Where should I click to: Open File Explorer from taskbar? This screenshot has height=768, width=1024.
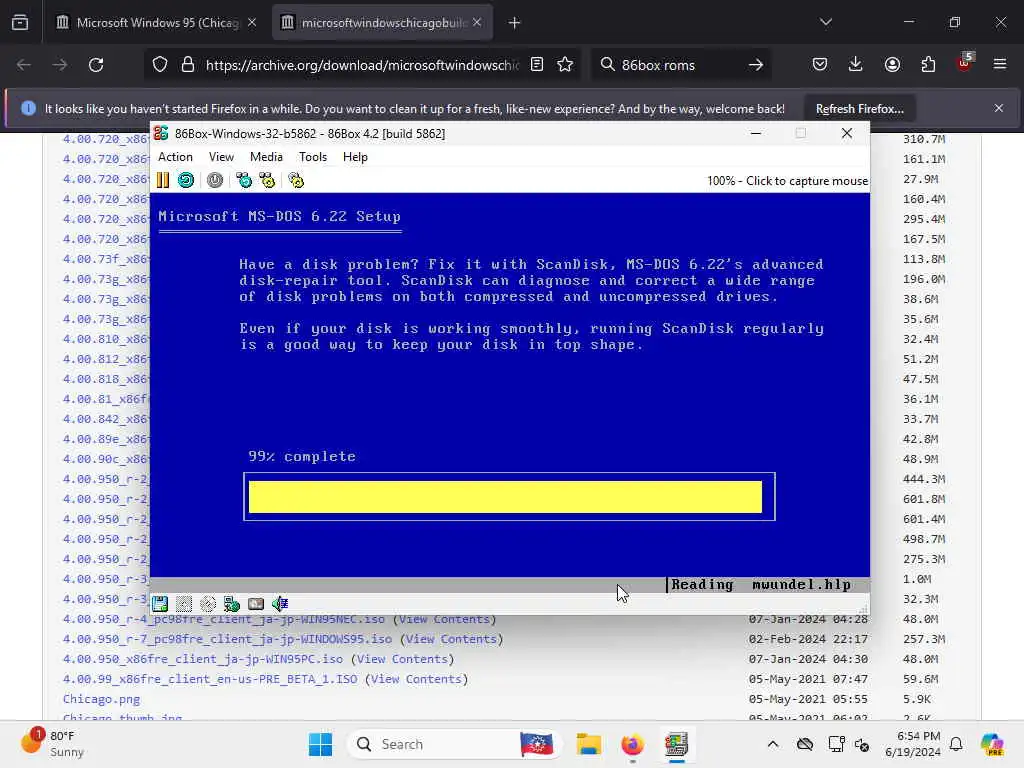pyautogui.click(x=588, y=744)
